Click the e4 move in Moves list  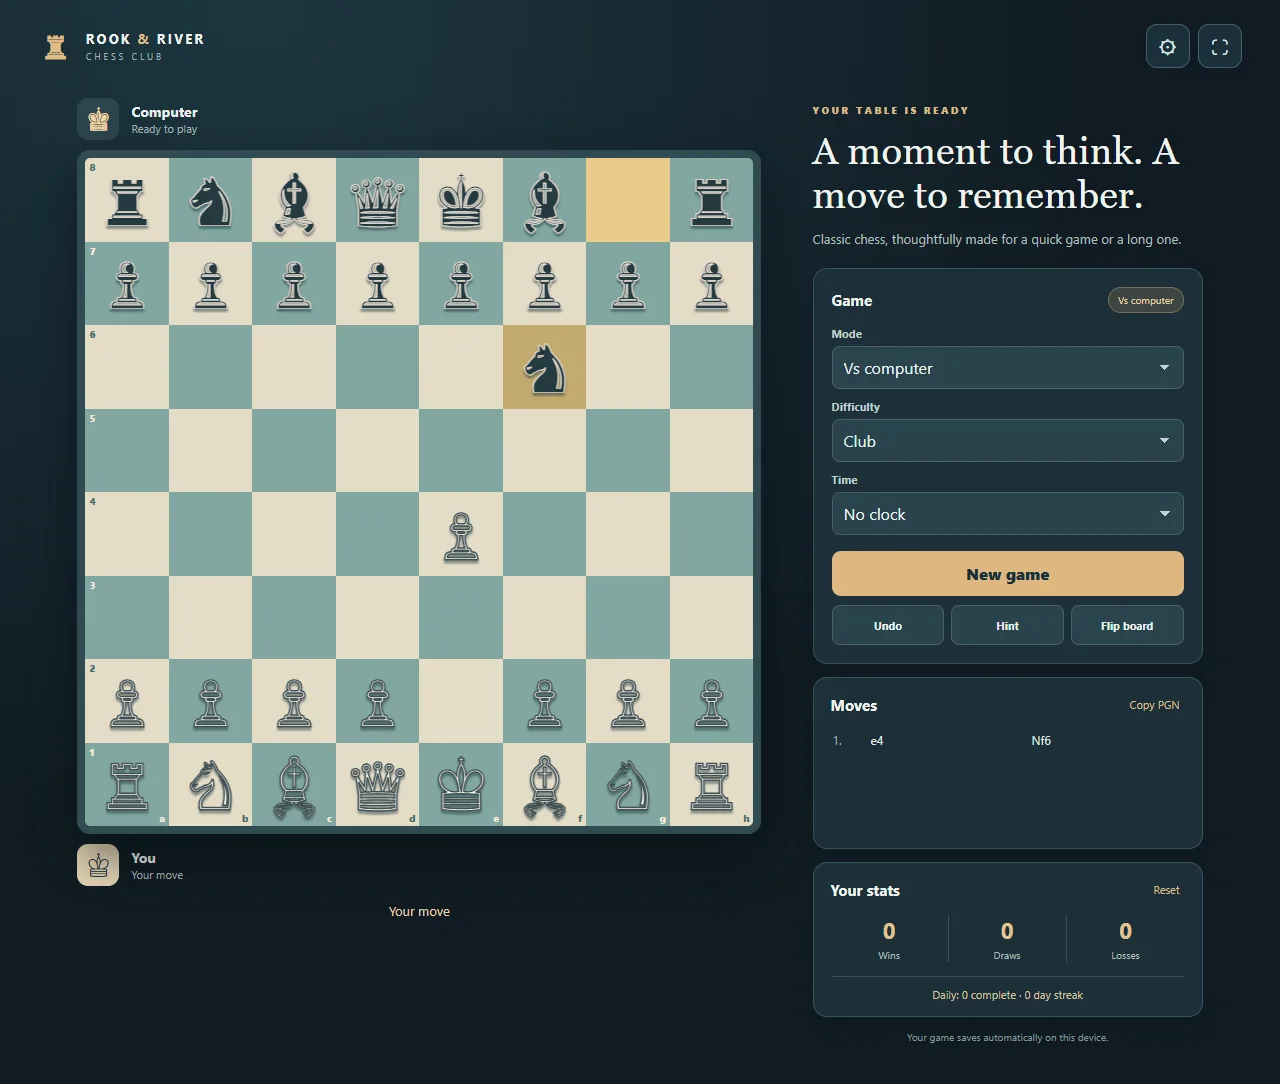[x=877, y=741]
